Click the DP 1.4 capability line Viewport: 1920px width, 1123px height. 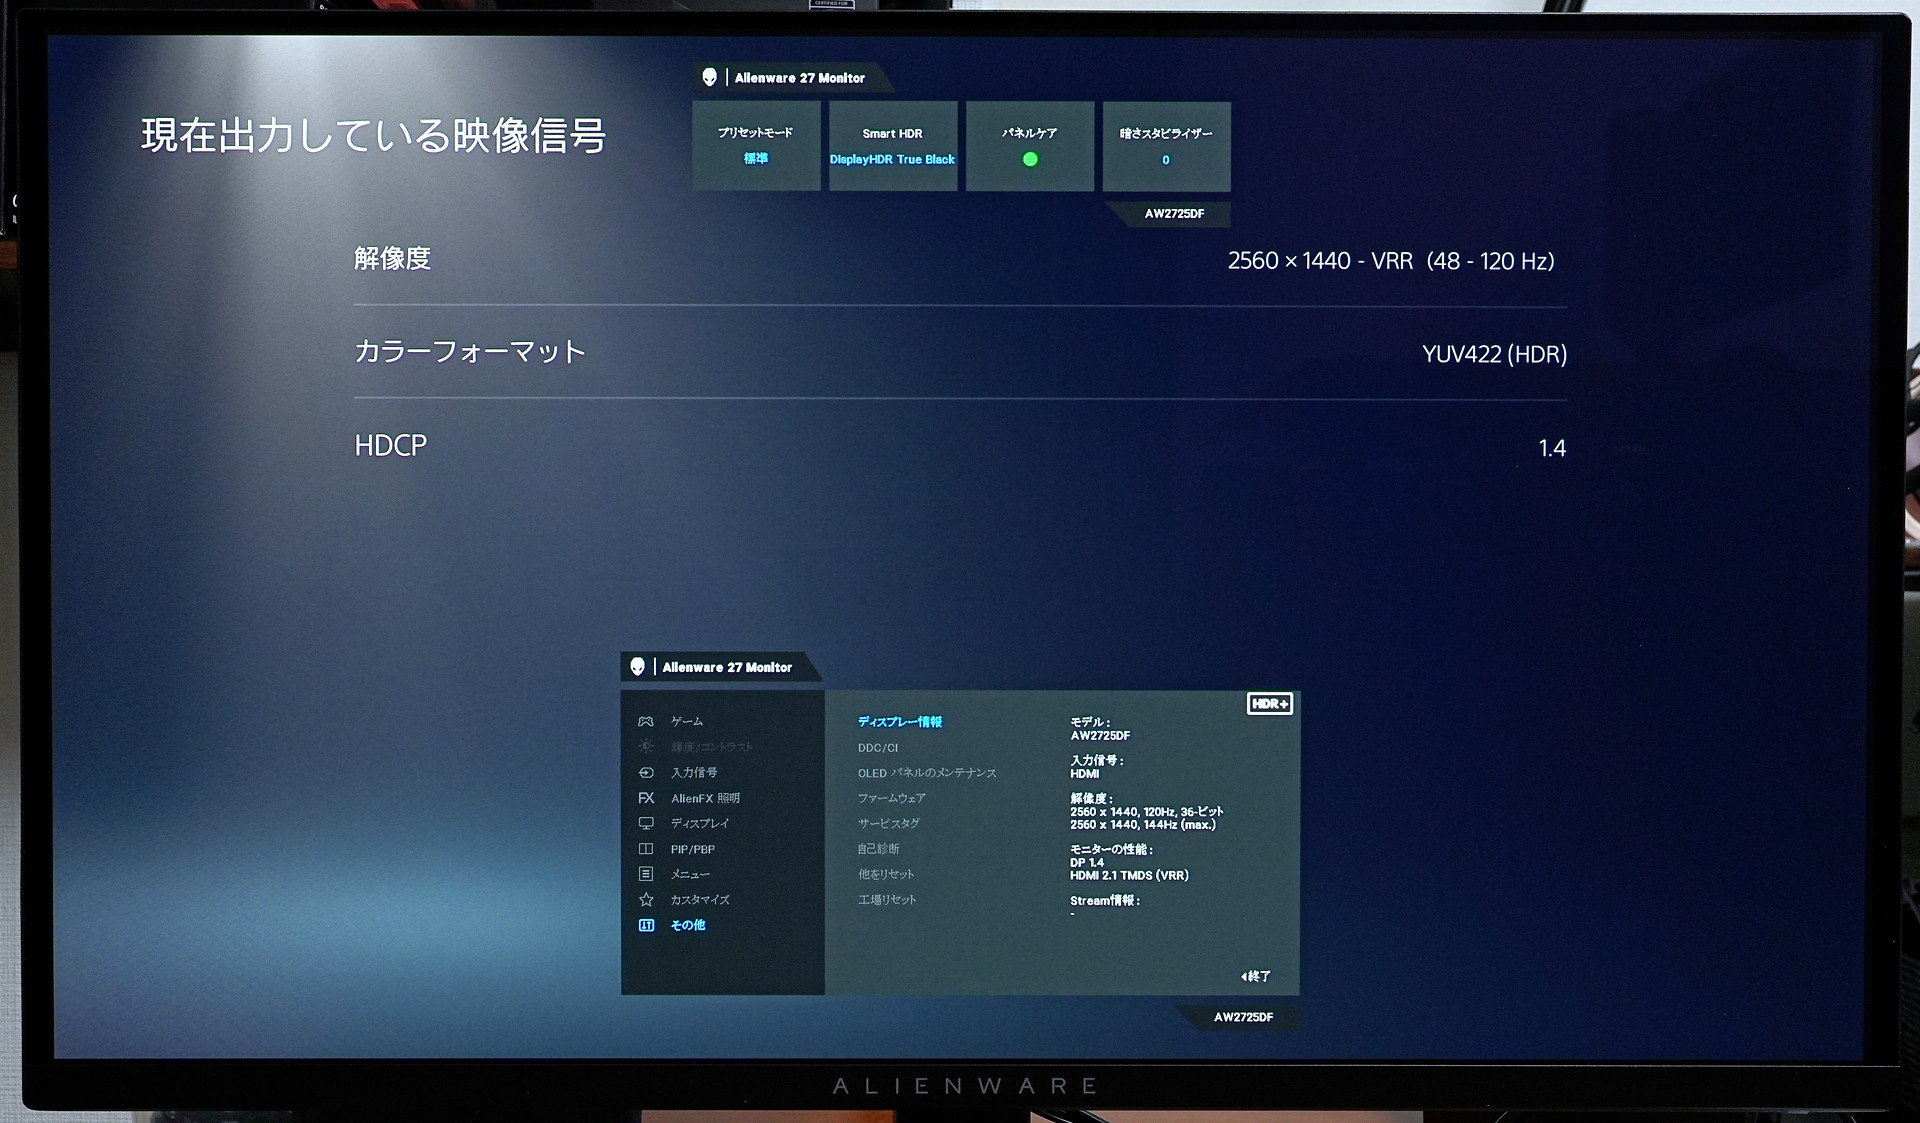click(1087, 863)
